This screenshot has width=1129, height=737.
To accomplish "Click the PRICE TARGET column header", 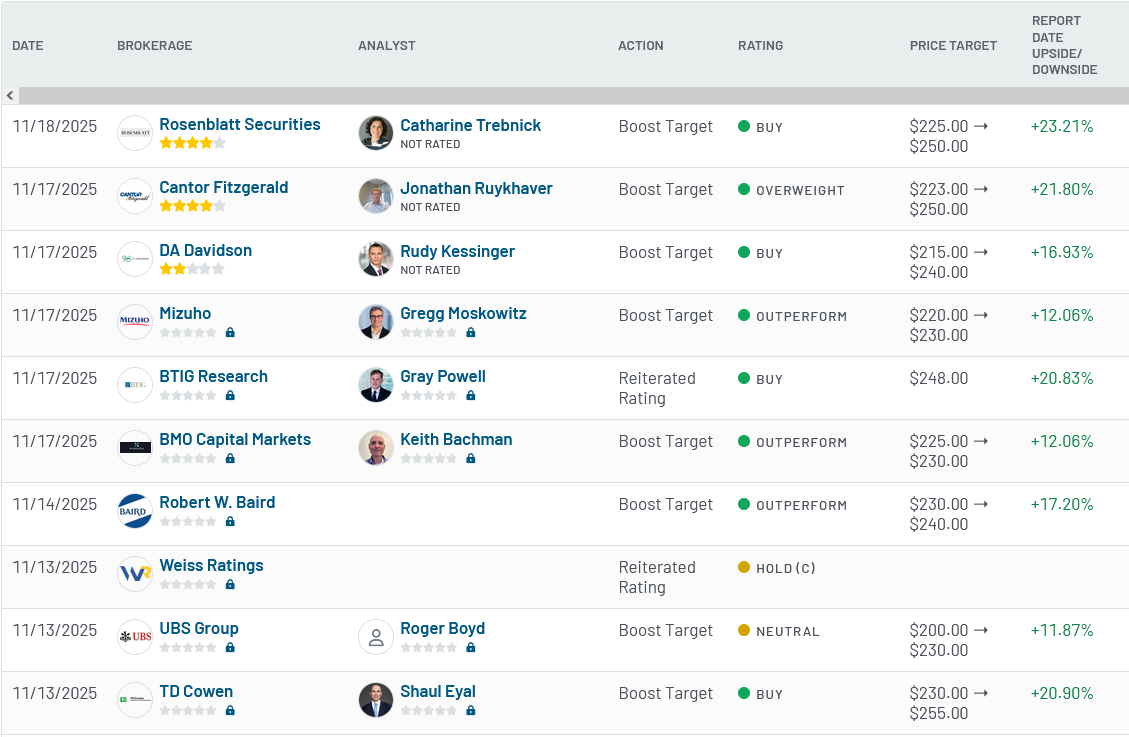I will click(953, 45).
